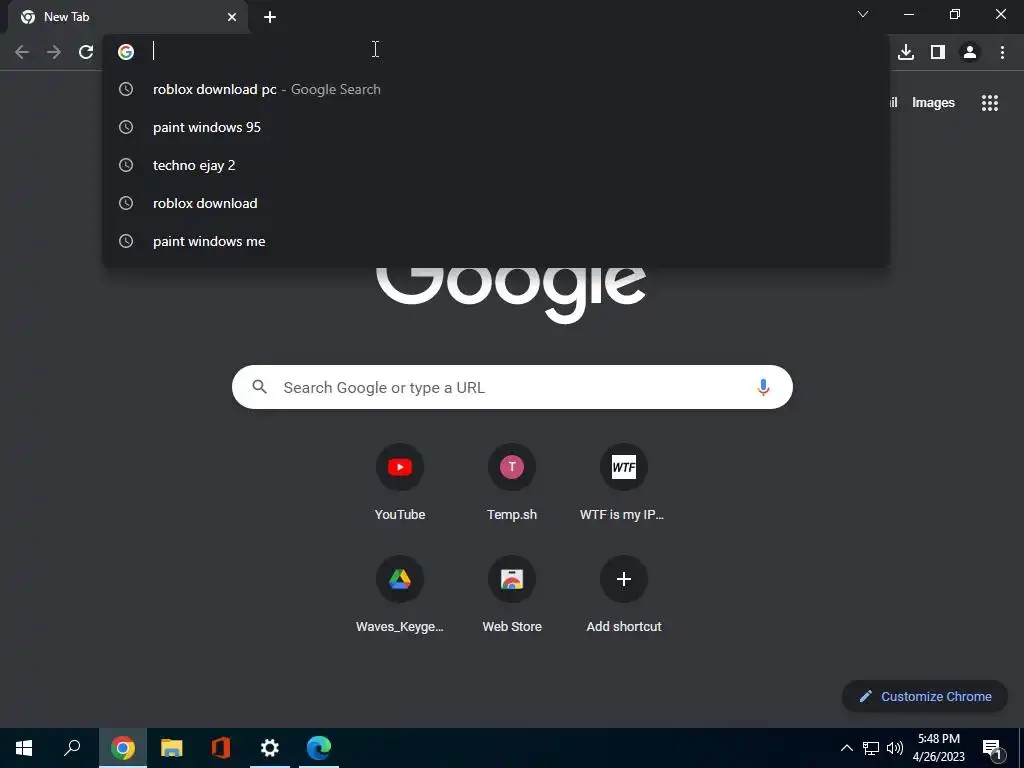Go back with the back arrow

point(22,52)
